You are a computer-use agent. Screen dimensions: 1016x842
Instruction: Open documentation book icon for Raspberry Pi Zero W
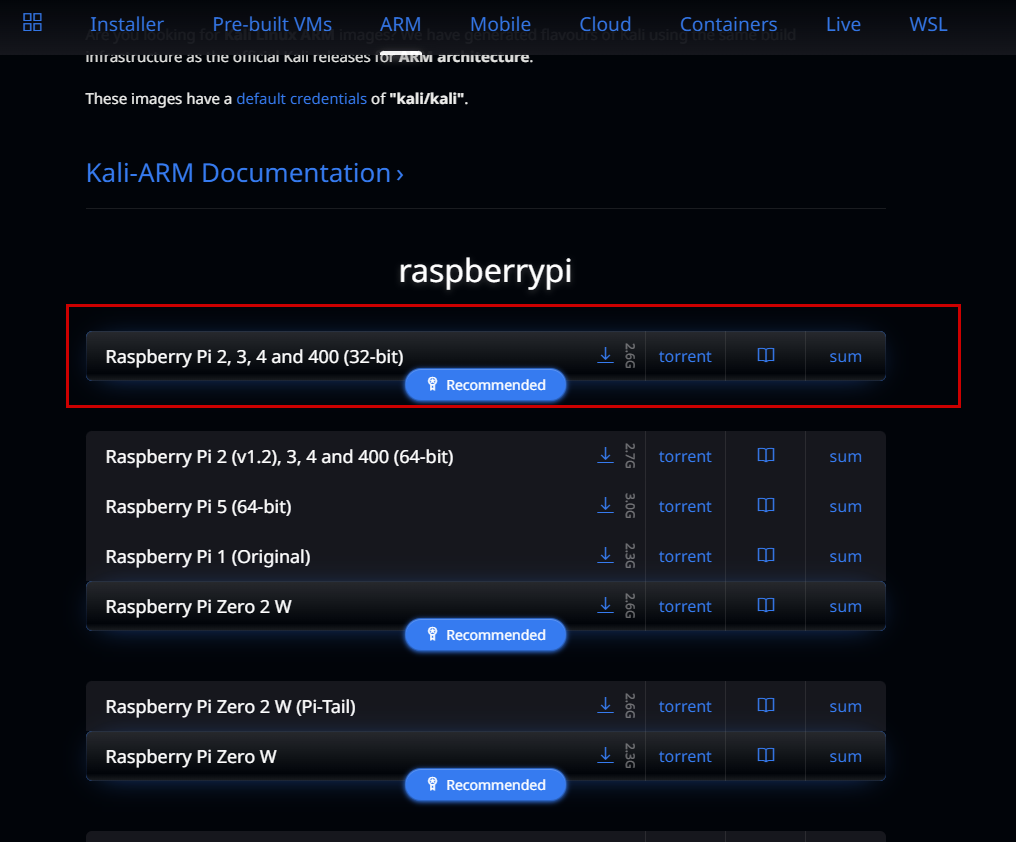(766, 754)
